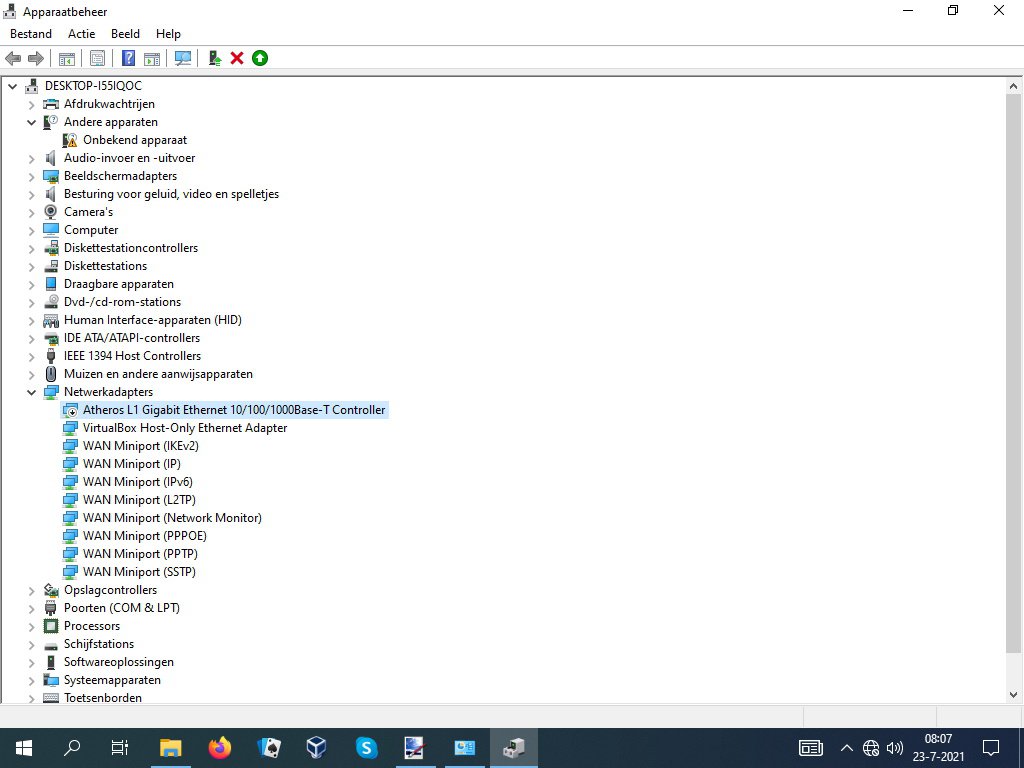This screenshot has height=768, width=1024.
Task: Expand the Beeldschermadapters category
Action: [31, 176]
